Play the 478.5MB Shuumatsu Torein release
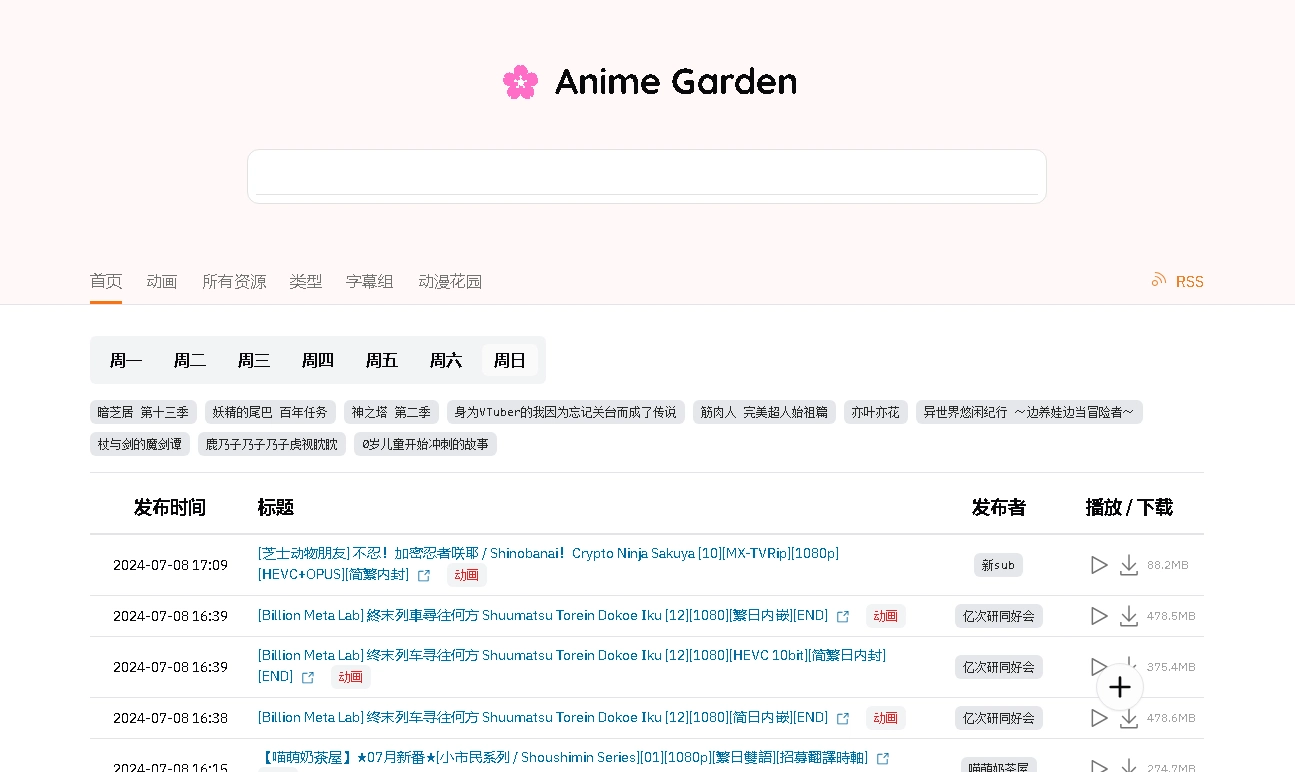1295x772 pixels. click(x=1099, y=616)
